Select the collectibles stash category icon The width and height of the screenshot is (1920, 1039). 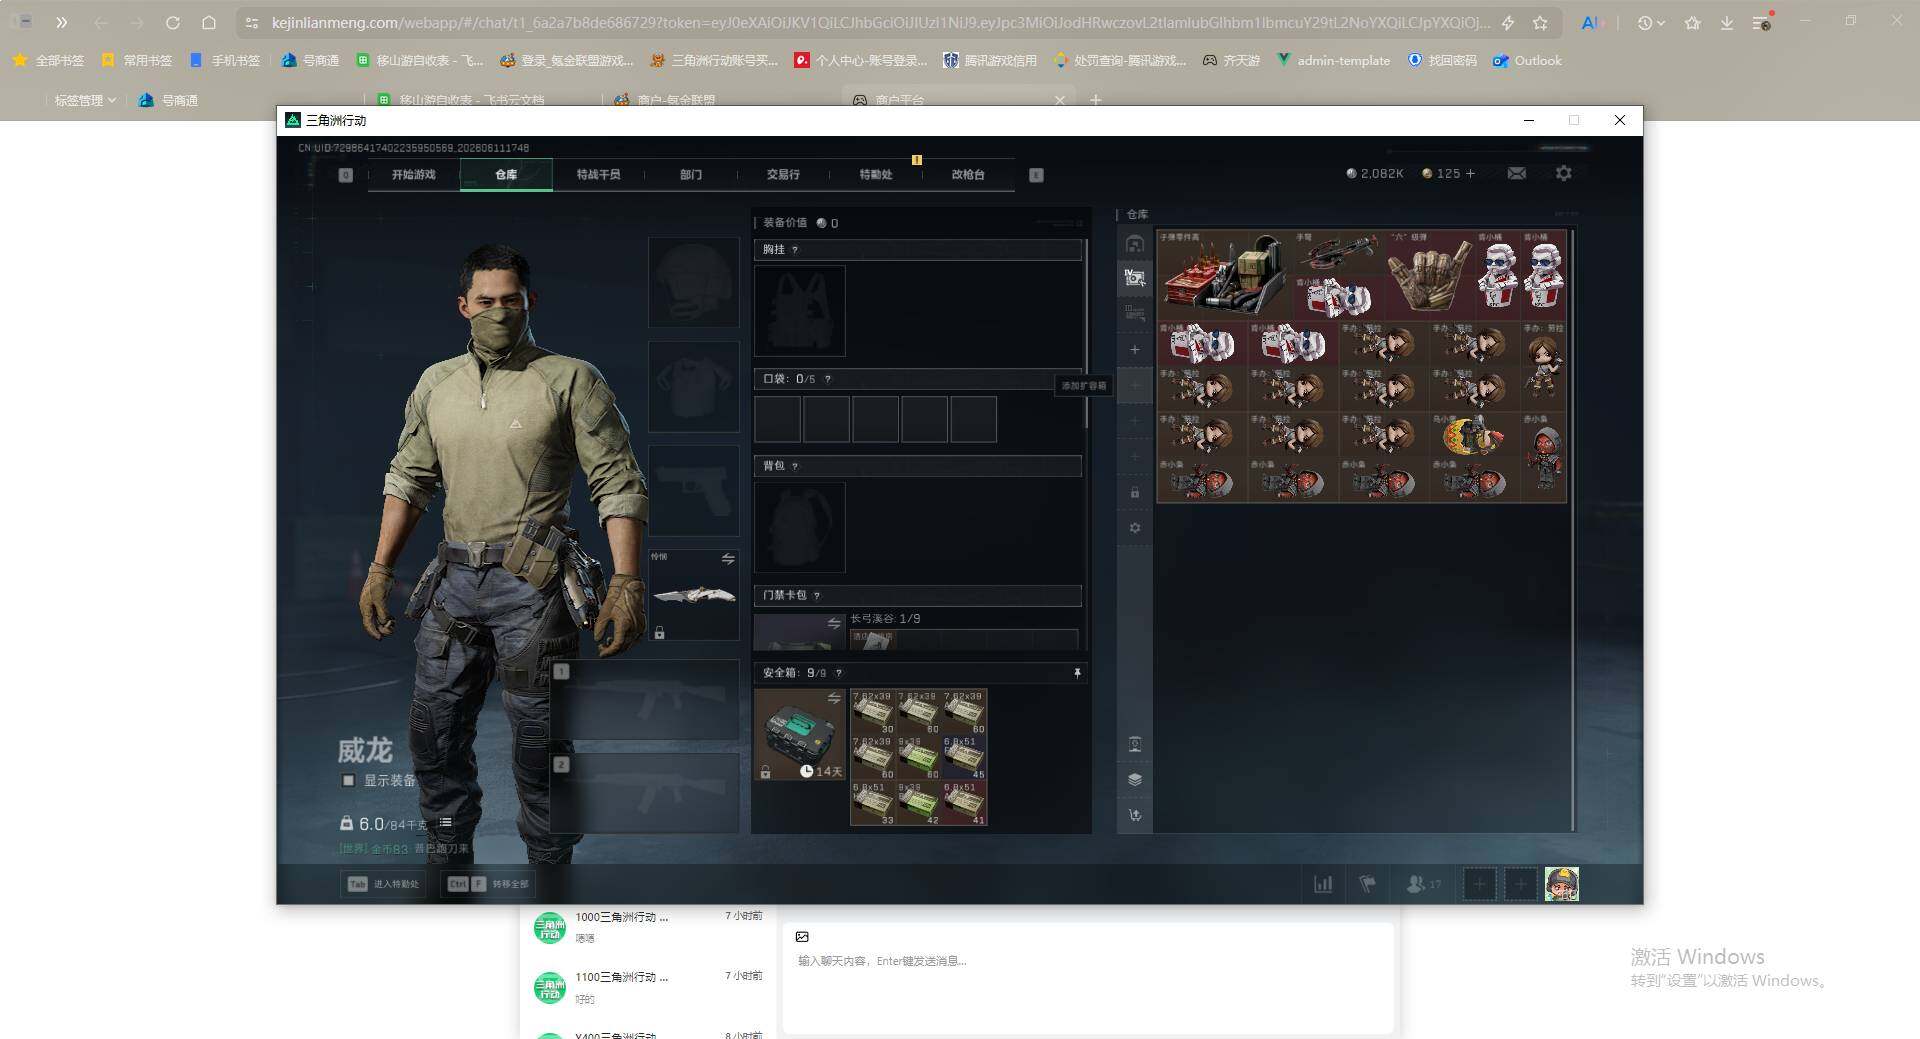[1134, 278]
